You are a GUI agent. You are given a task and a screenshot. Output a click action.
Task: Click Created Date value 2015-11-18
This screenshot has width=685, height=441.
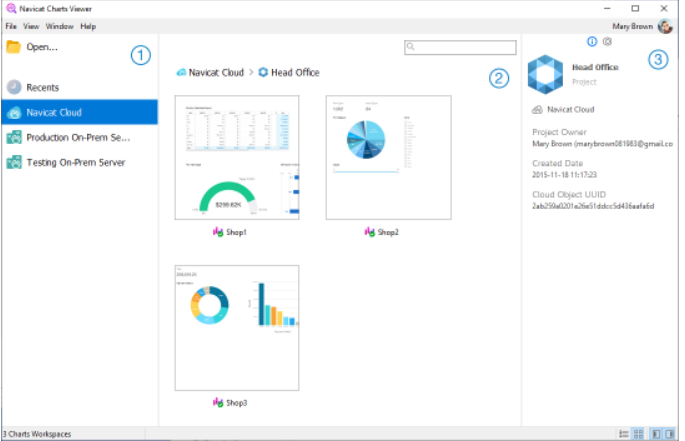pyautogui.click(x=564, y=175)
